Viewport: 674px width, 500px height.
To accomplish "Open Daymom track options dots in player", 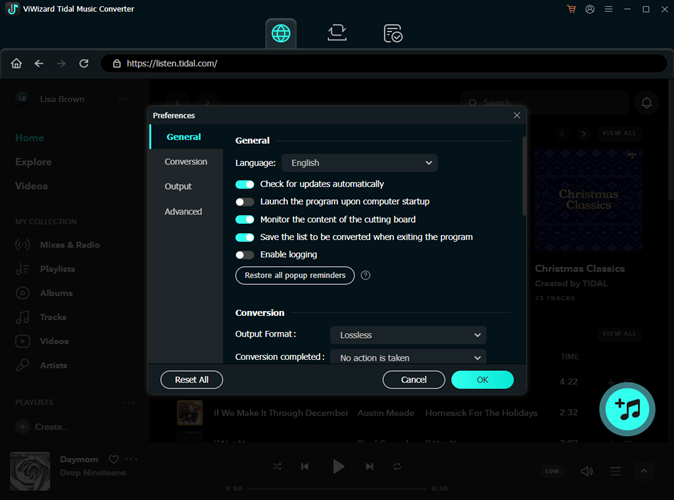I will (x=131, y=459).
